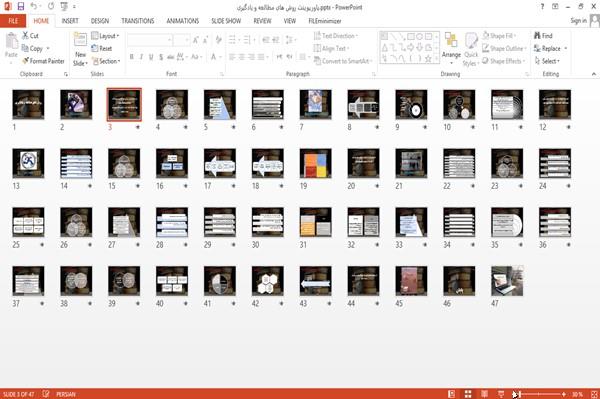The image size is (600, 399).
Task: Expand the Layout dropdown
Action: 105,36
